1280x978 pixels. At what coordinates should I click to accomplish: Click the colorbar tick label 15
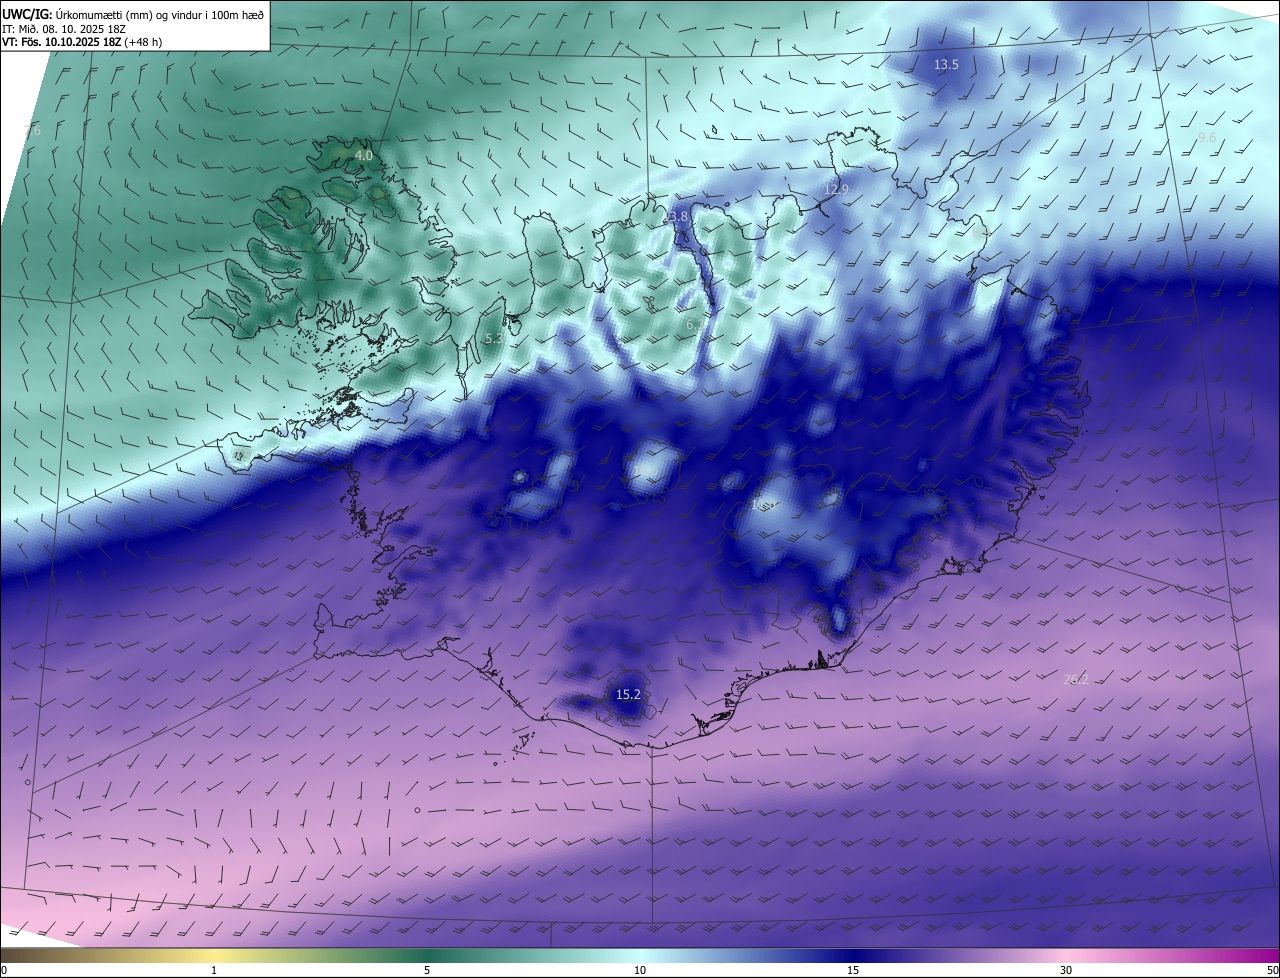pyautogui.click(x=853, y=970)
